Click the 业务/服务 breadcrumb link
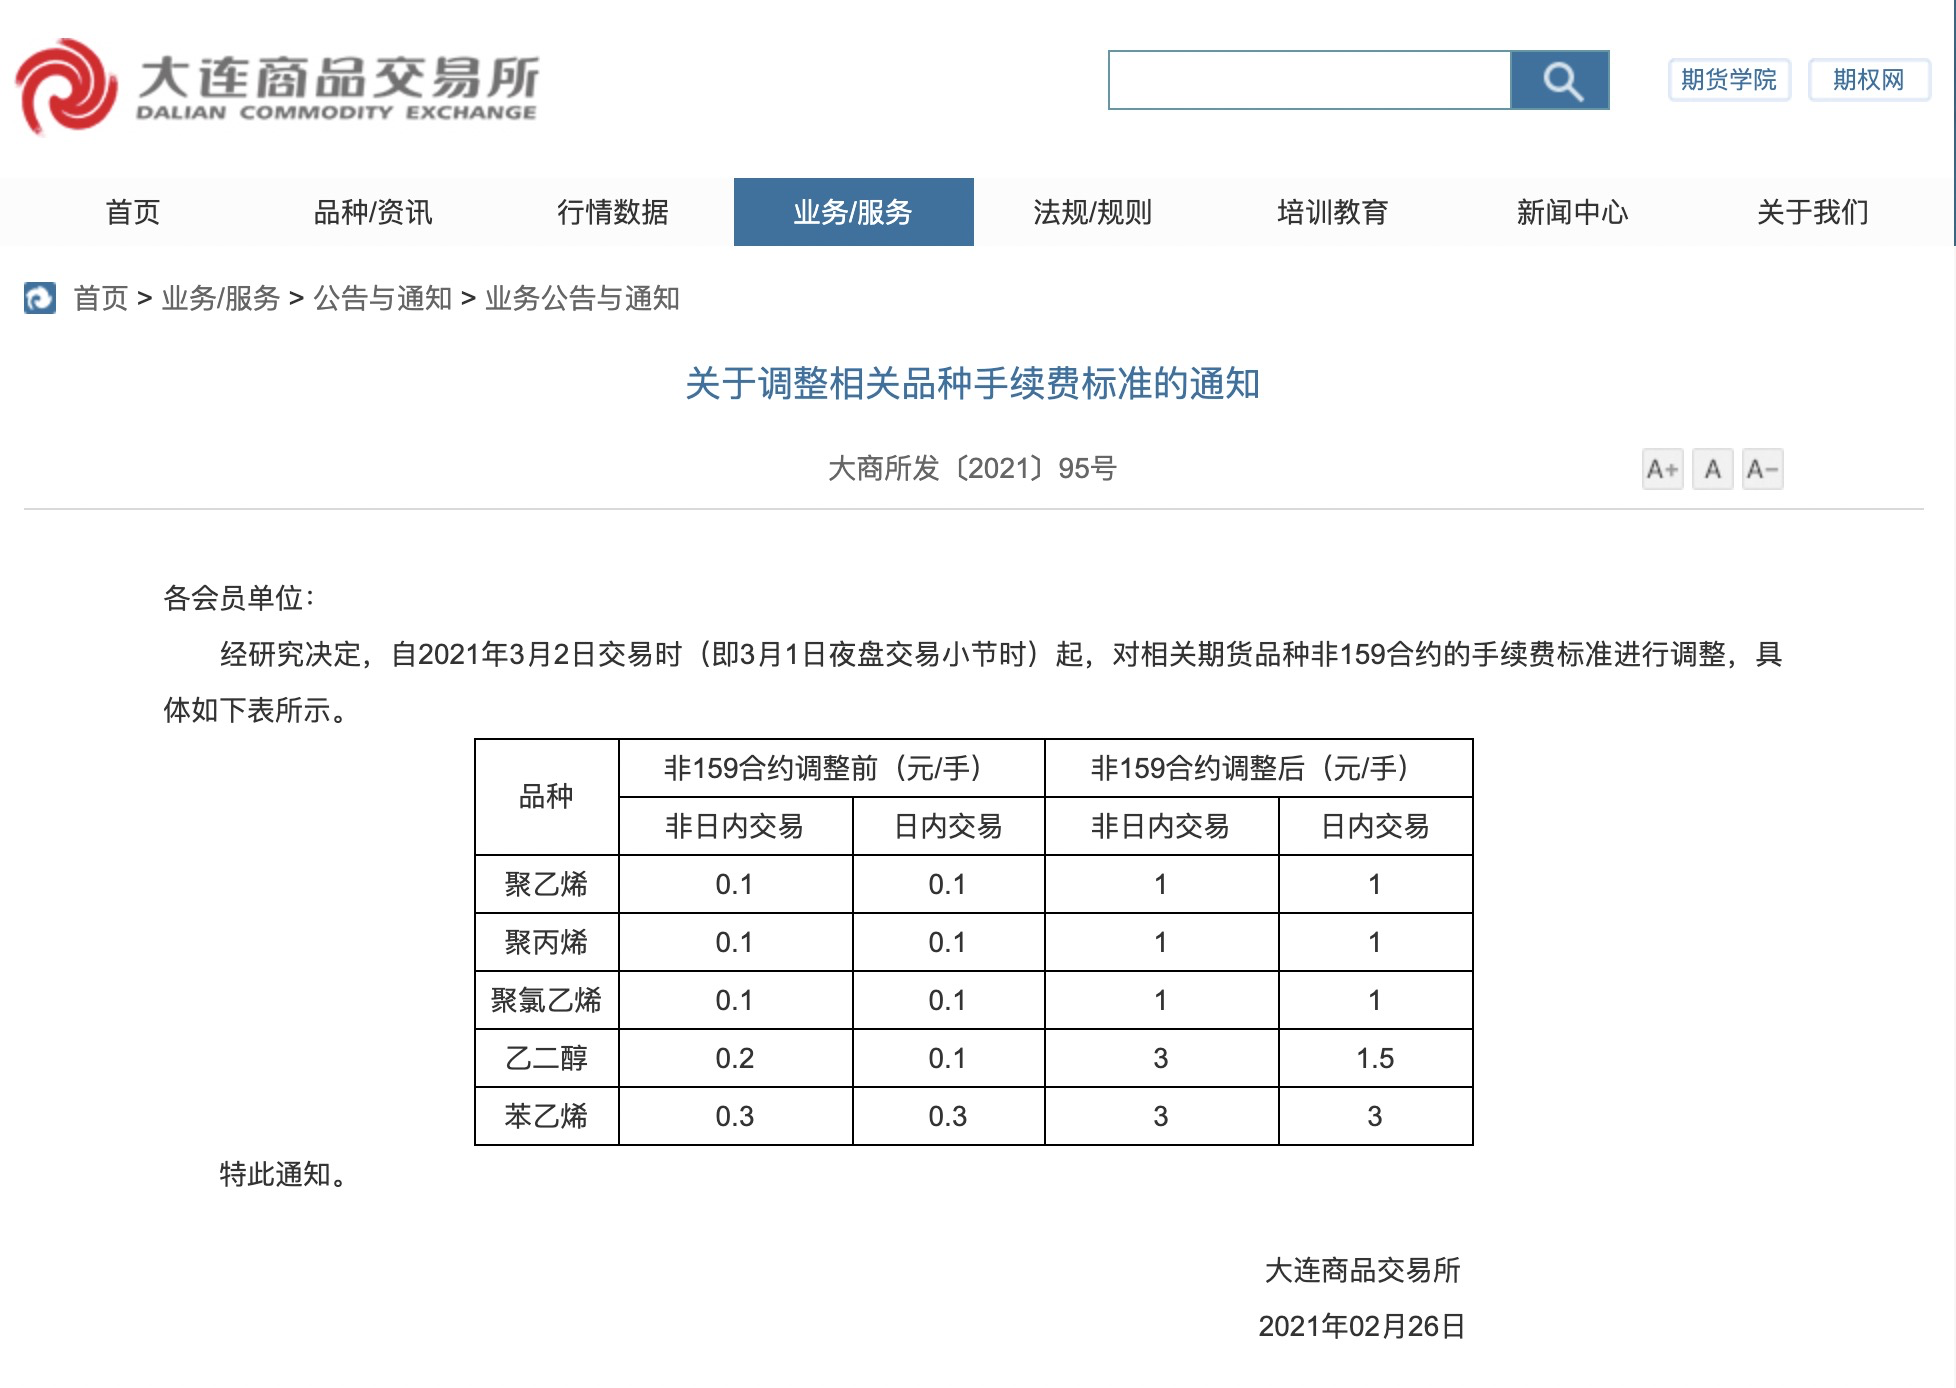The width and height of the screenshot is (1956, 1388). pos(220,298)
